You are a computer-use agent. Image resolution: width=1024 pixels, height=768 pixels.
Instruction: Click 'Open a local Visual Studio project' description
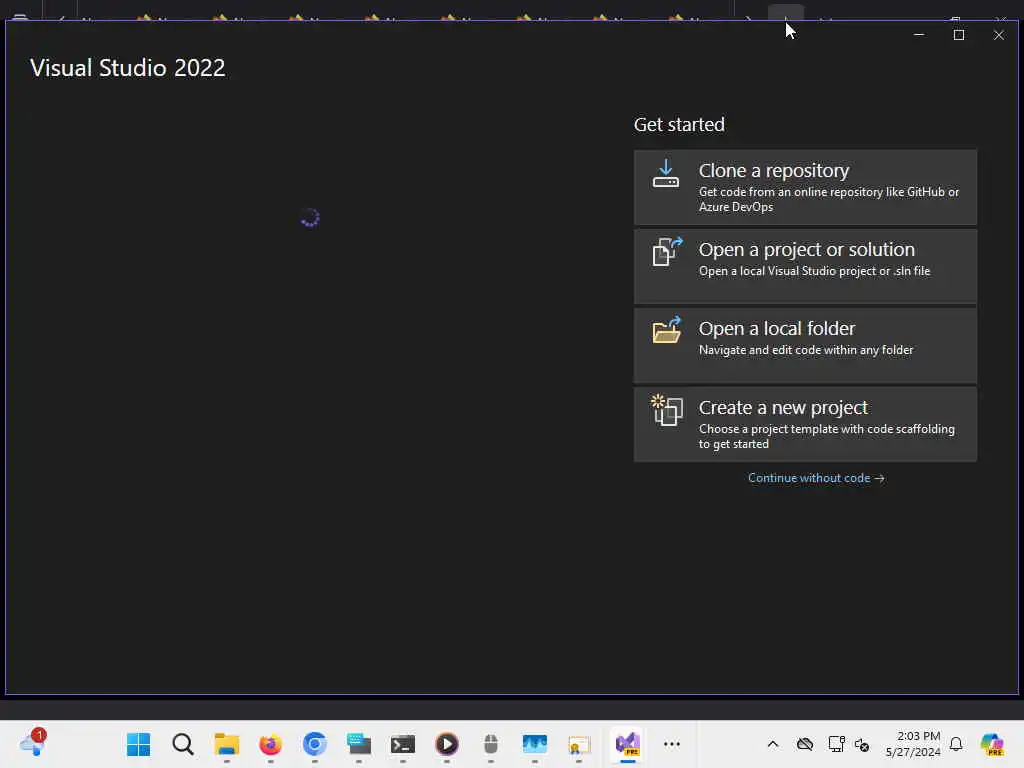tap(814, 271)
